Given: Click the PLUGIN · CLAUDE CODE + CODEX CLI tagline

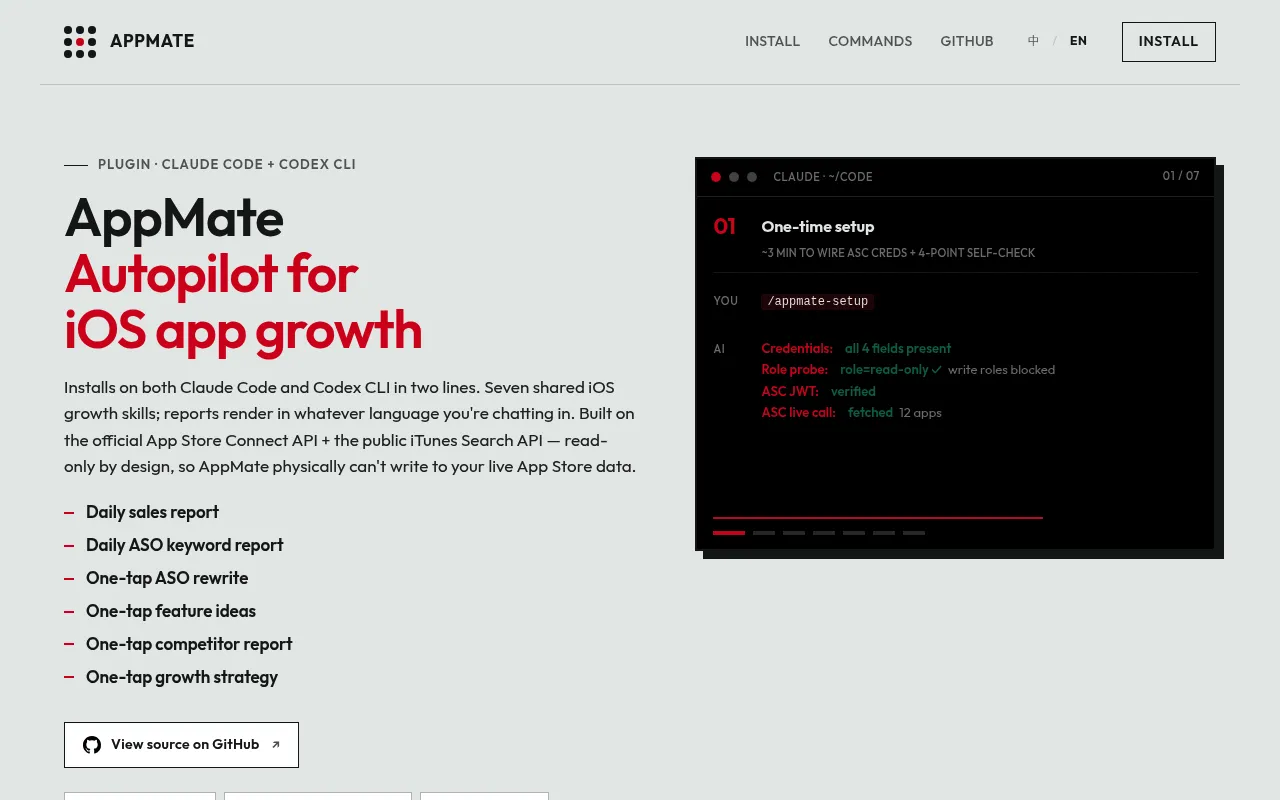Looking at the screenshot, I should 227,164.
